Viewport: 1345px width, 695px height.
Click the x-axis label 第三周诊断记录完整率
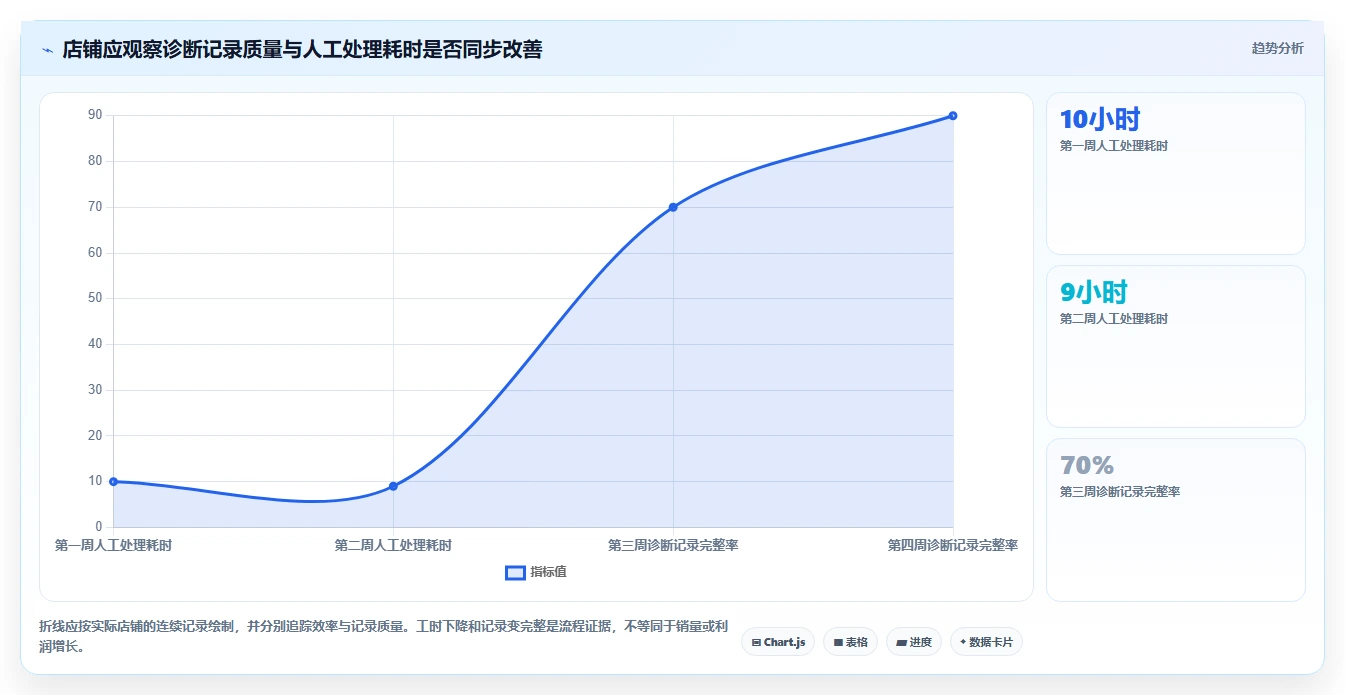tap(673, 545)
